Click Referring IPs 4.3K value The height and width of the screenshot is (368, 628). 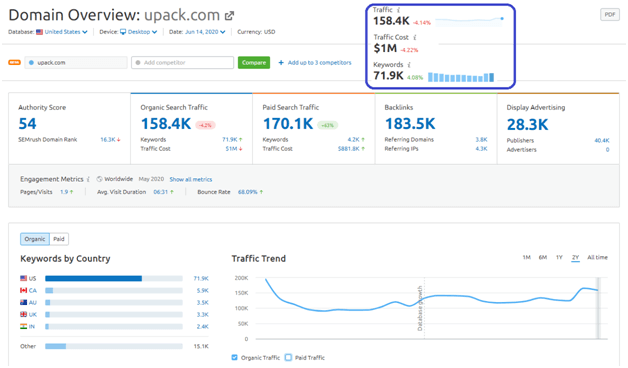(x=481, y=149)
